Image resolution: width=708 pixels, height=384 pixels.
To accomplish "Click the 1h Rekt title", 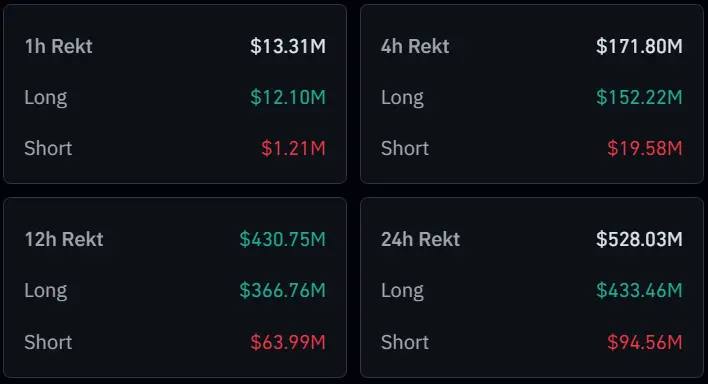I will (58, 46).
